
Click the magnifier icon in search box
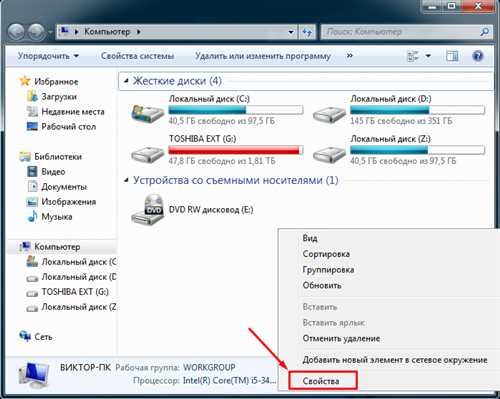(x=484, y=32)
